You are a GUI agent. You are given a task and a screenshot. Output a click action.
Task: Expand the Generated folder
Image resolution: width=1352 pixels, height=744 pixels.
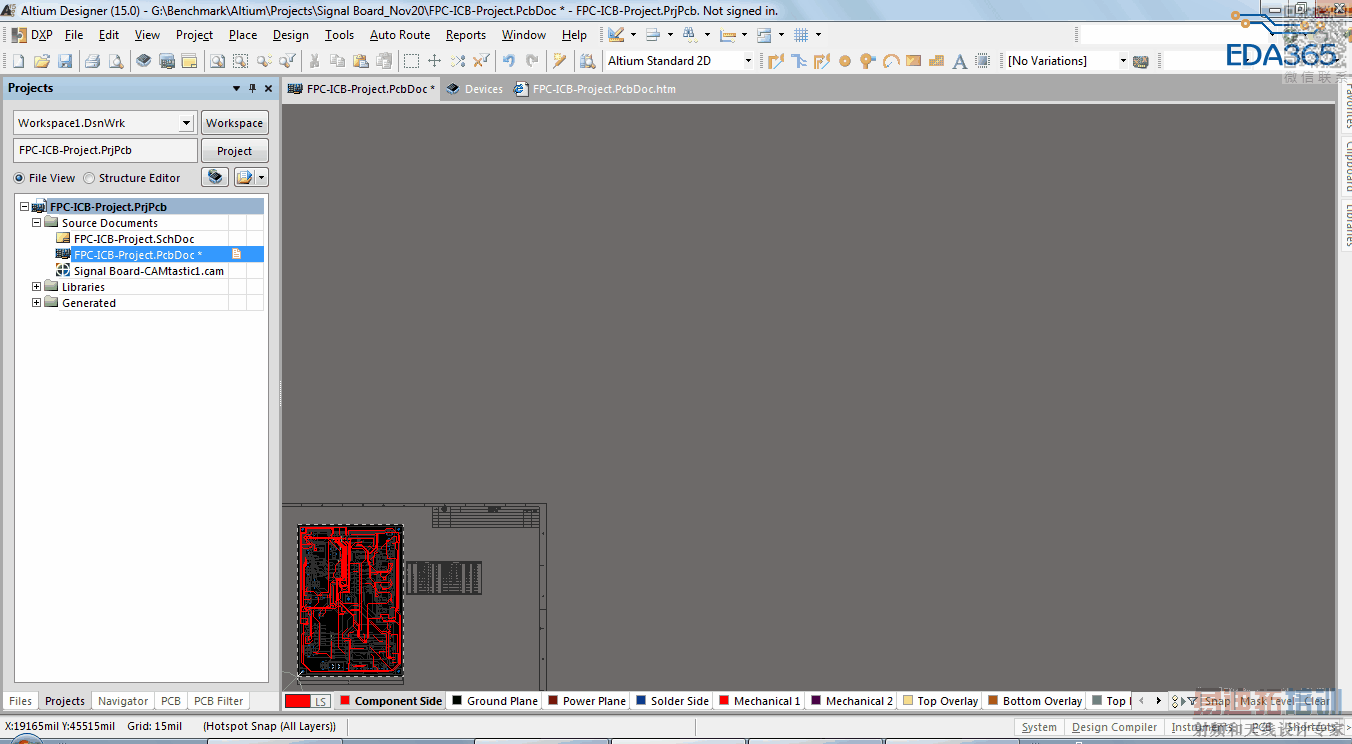pos(37,303)
